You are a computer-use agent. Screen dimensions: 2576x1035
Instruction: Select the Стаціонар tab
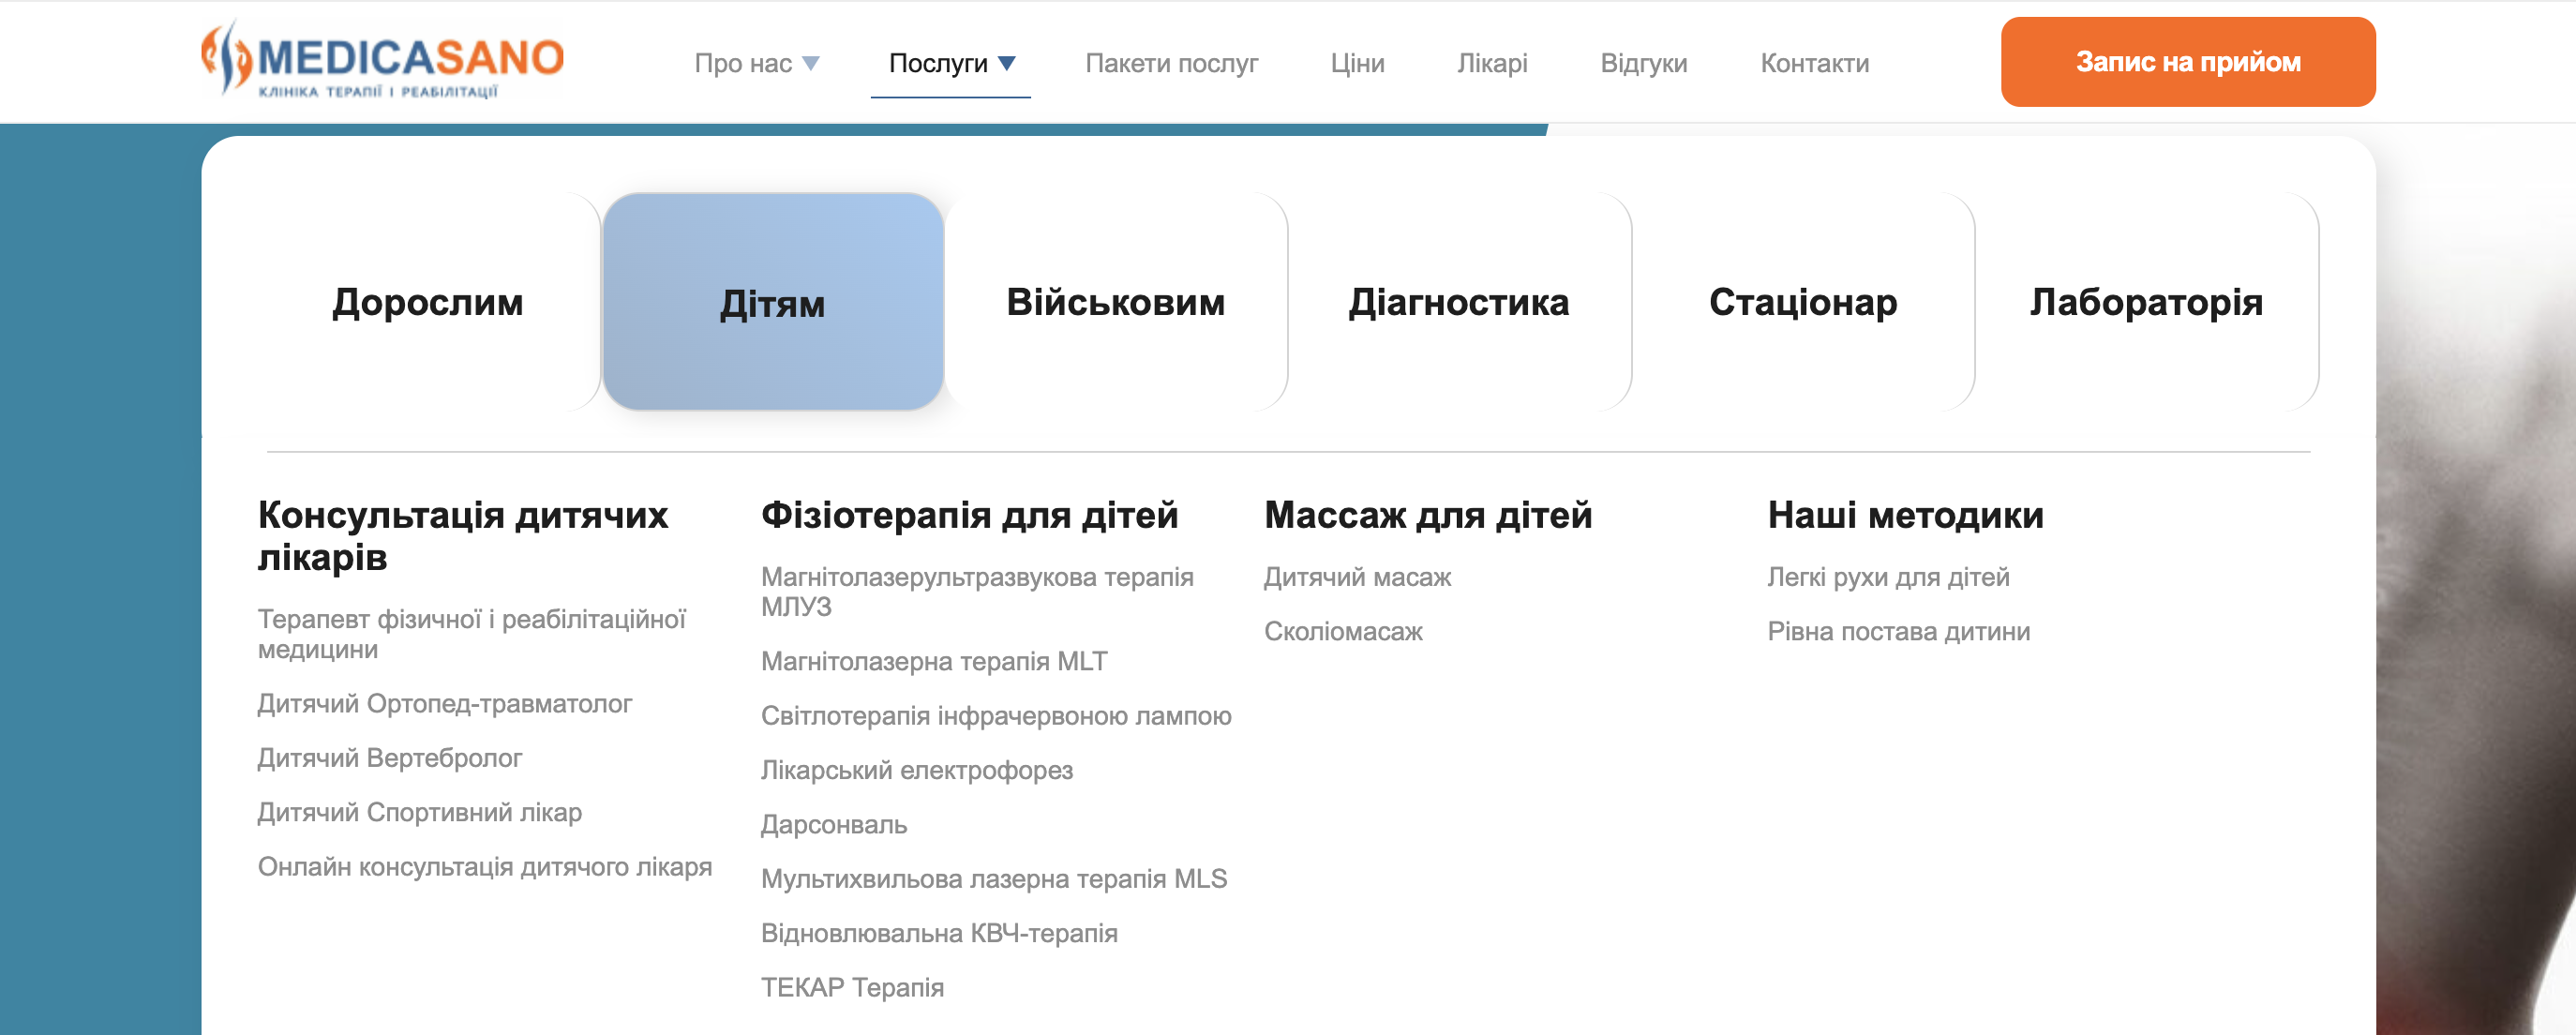(1802, 302)
